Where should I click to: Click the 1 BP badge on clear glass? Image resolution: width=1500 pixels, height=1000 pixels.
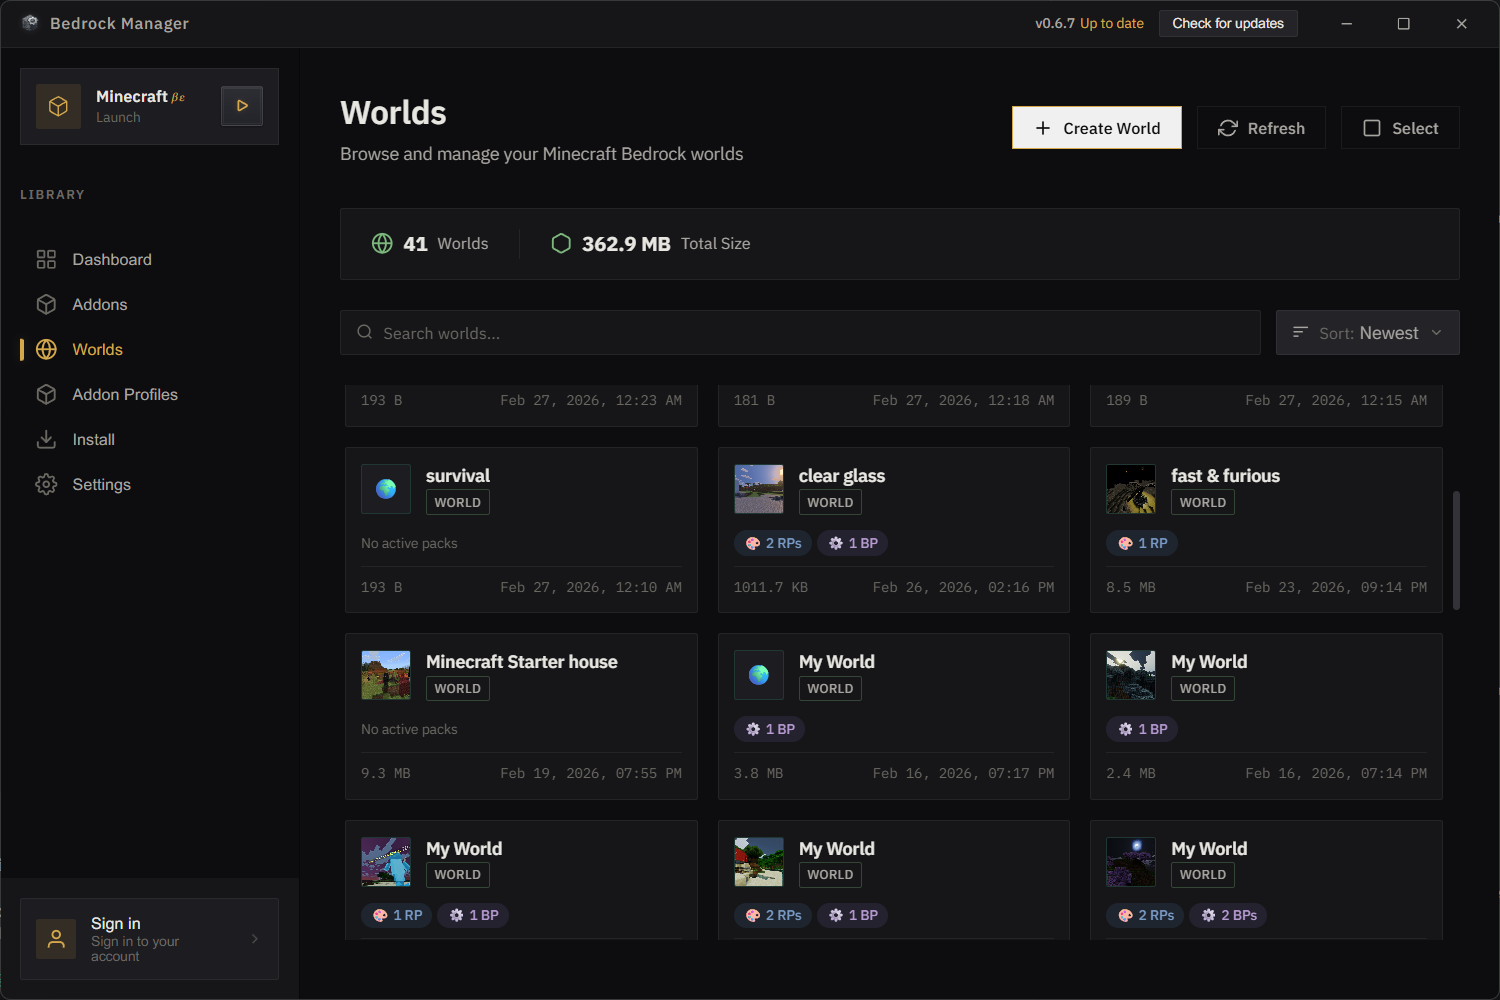pos(853,543)
